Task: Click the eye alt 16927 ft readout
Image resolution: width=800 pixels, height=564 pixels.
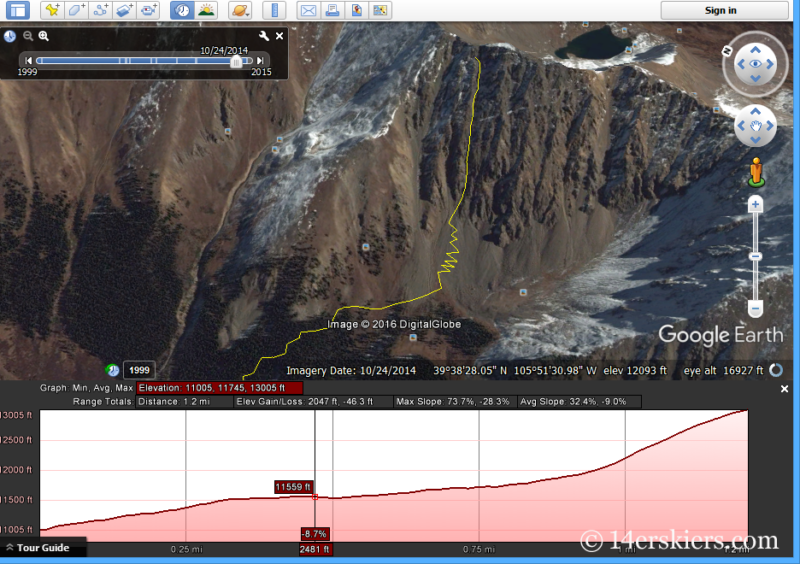Action: (x=723, y=371)
